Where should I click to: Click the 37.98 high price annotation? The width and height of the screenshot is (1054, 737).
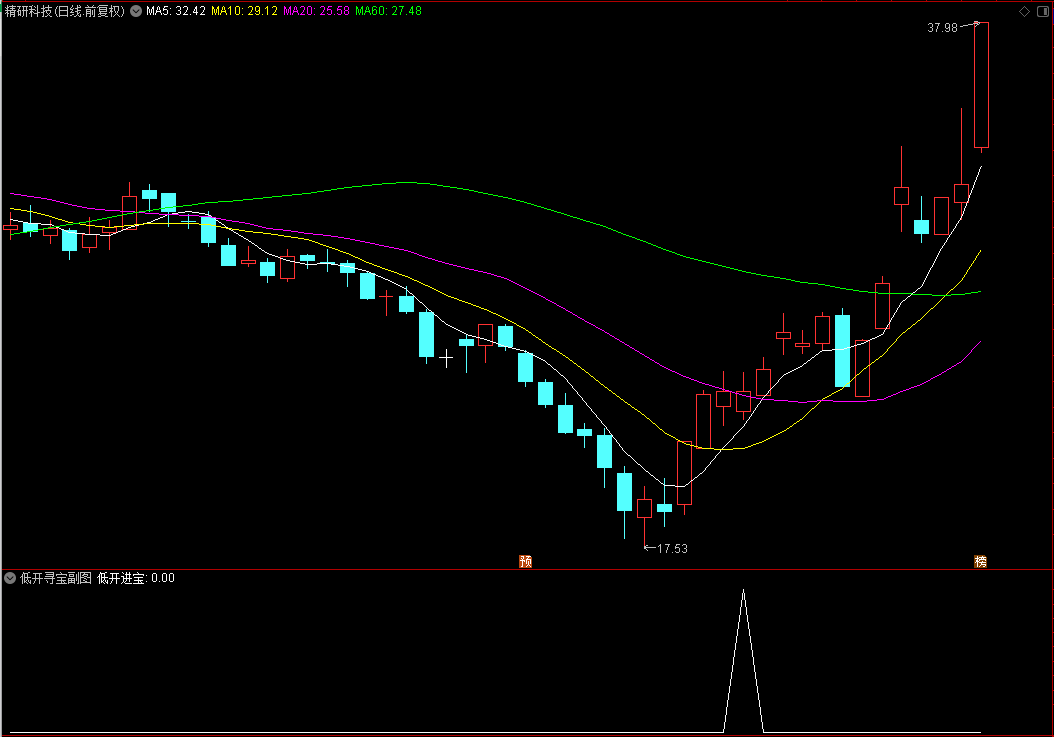pos(942,28)
